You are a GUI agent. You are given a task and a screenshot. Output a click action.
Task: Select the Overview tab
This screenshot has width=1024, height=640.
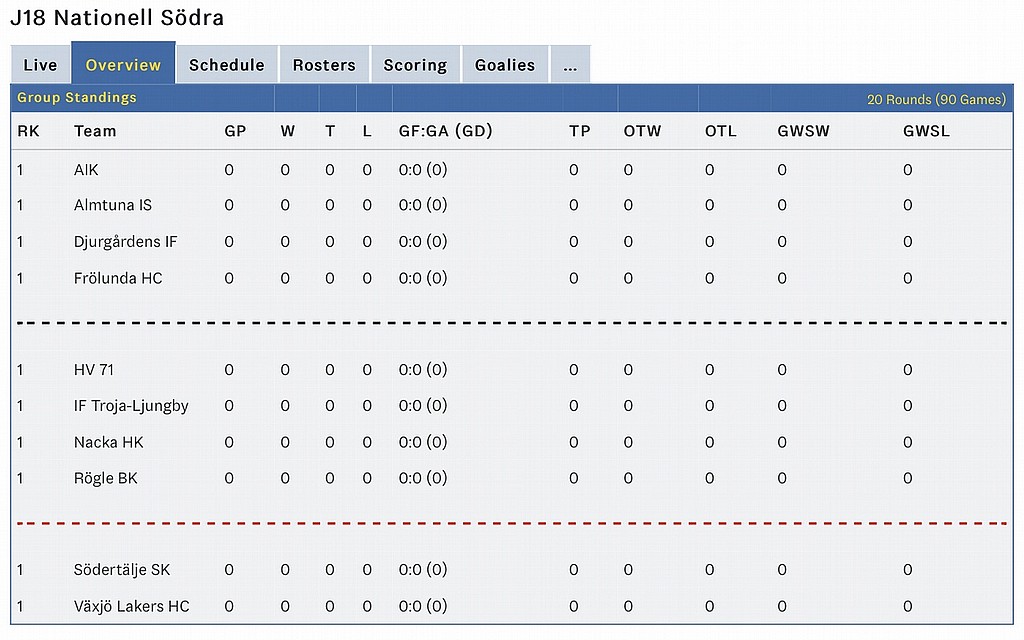click(123, 63)
